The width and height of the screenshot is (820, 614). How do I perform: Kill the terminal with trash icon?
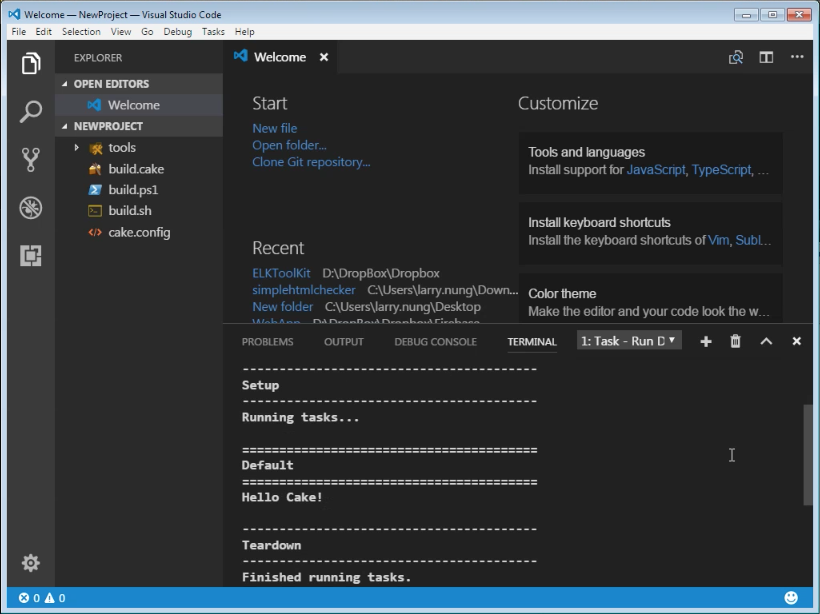[735, 341]
